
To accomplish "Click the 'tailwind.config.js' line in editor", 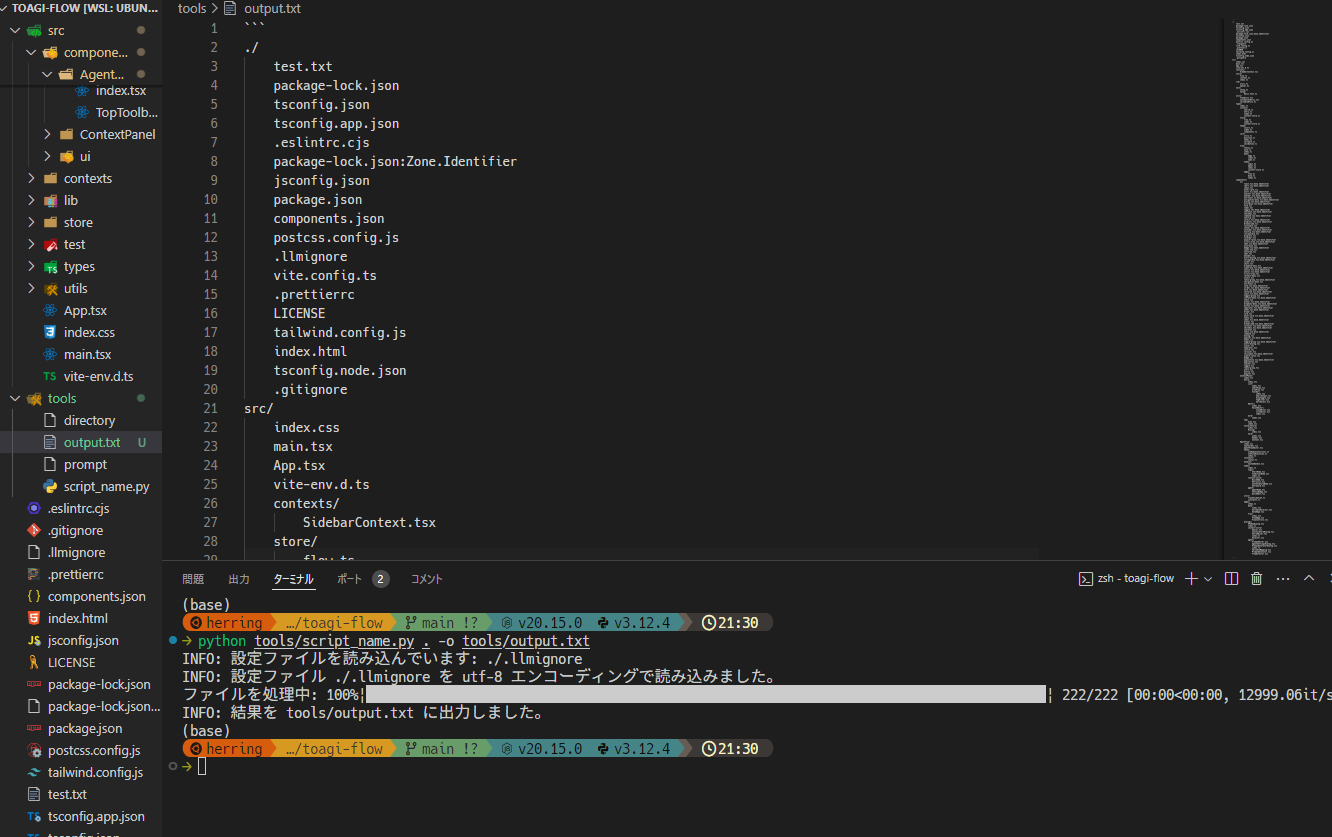I will [x=340, y=332].
